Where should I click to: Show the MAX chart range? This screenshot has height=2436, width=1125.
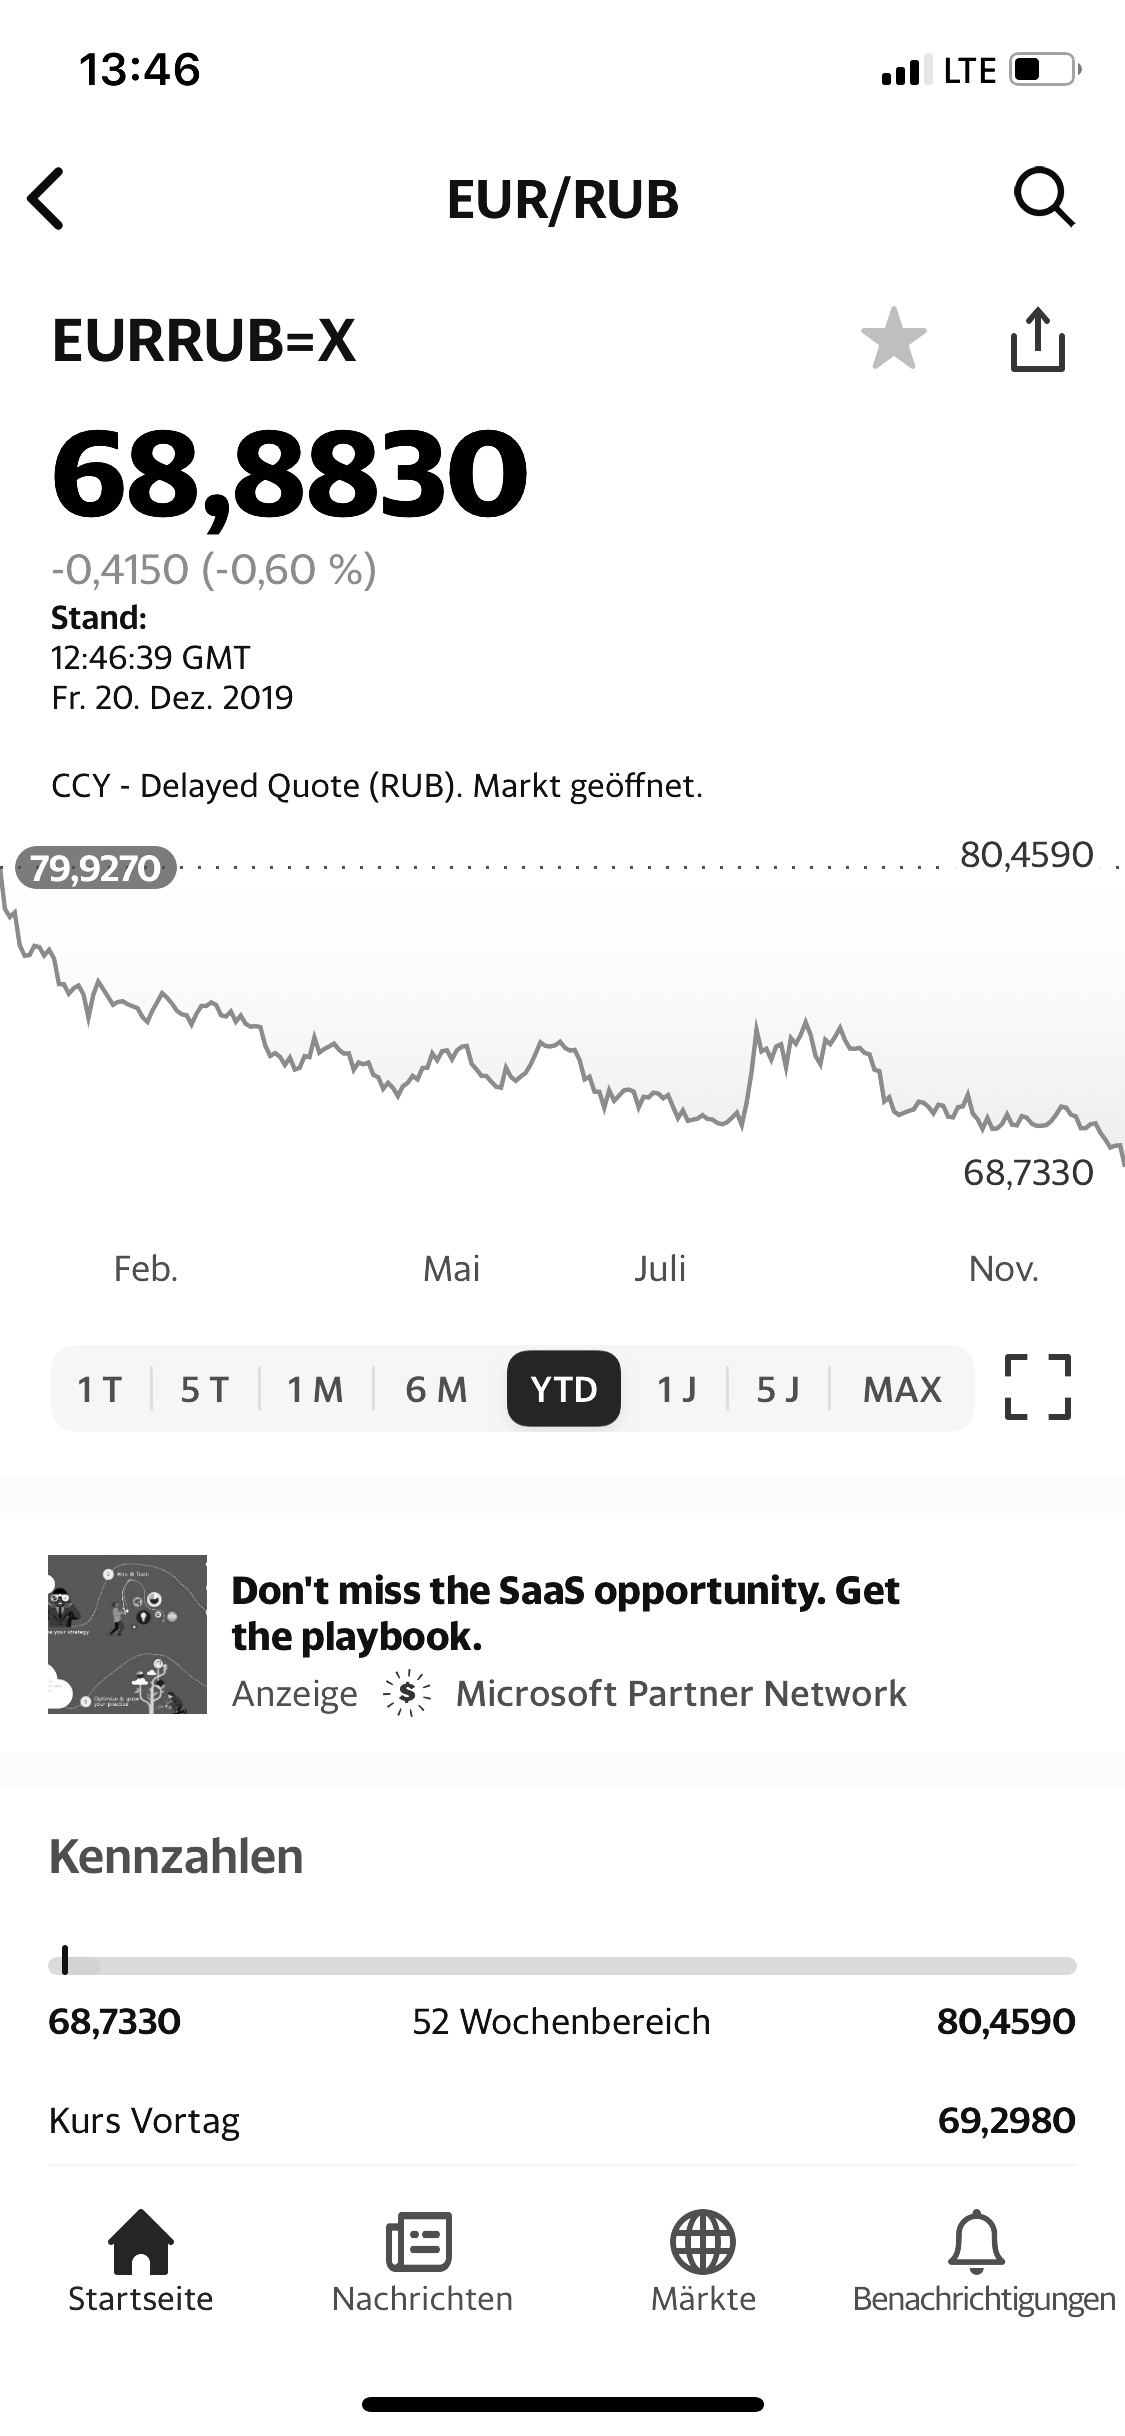click(902, 1389)
